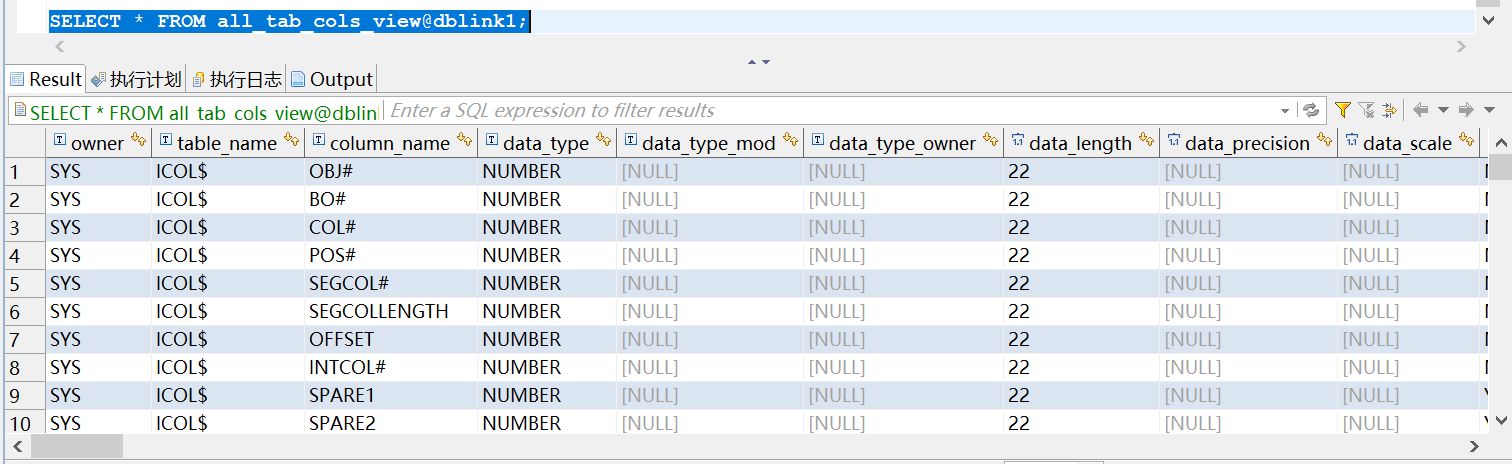Apply filter criteria with the yellow funnel icon
The width and height of the screenshot is (1512, 464).
coord(1343,110)
